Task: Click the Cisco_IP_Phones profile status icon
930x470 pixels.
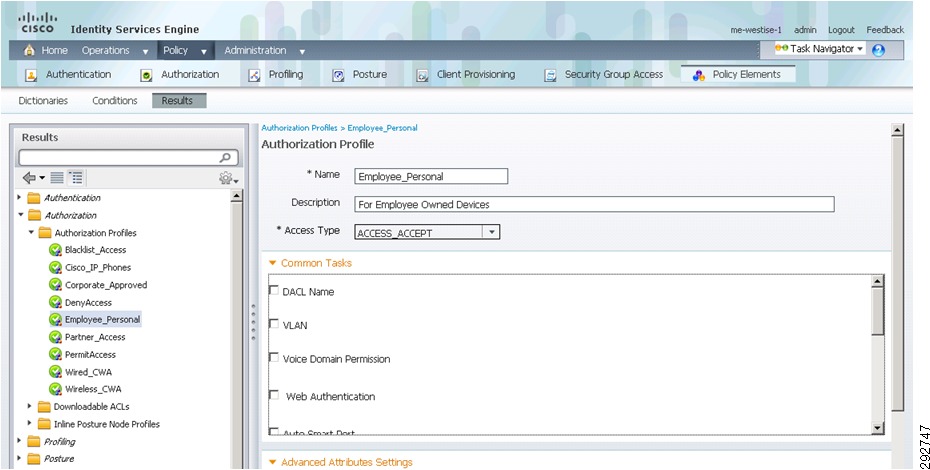Action: (55, 268)
